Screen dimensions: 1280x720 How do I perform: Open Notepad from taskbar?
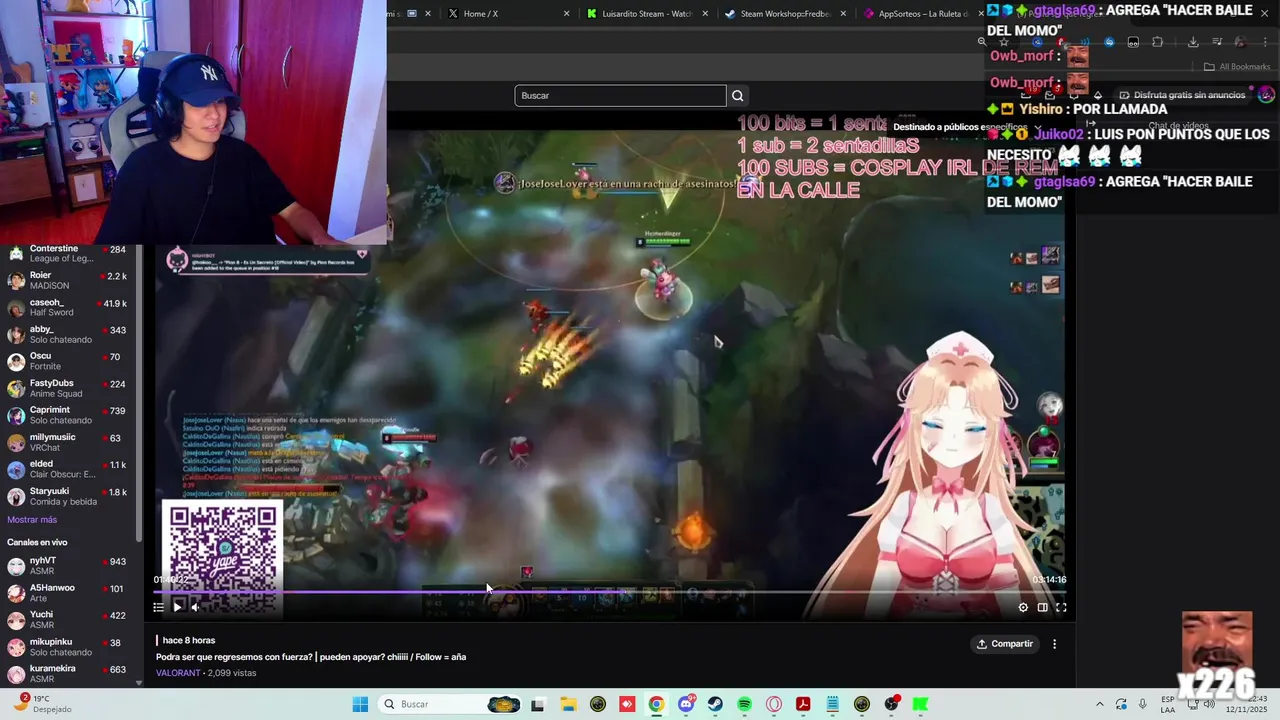tap(832, 704)
